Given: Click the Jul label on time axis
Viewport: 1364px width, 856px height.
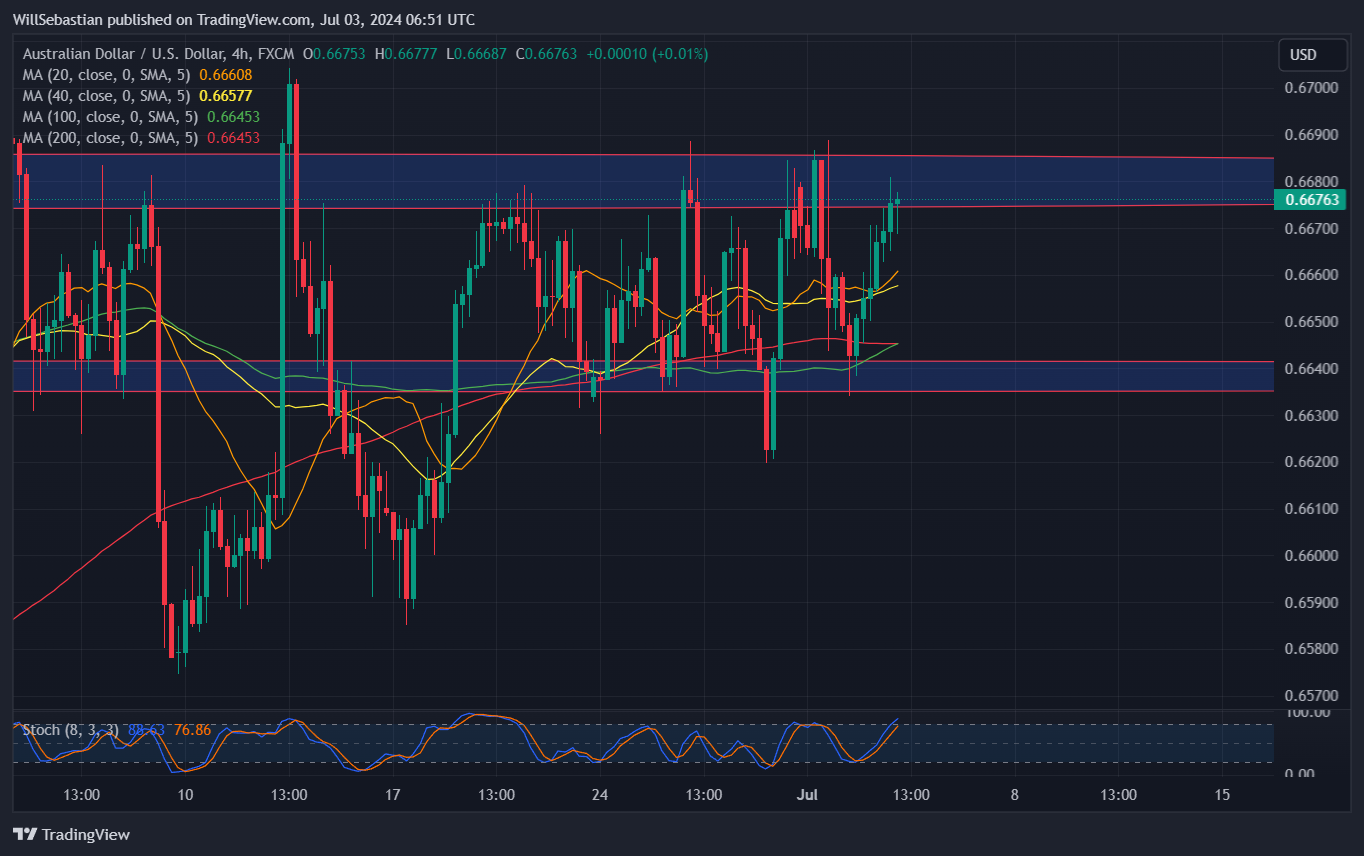Looking at the screenshot, I should pyautogui.click(x=807, y=796).
